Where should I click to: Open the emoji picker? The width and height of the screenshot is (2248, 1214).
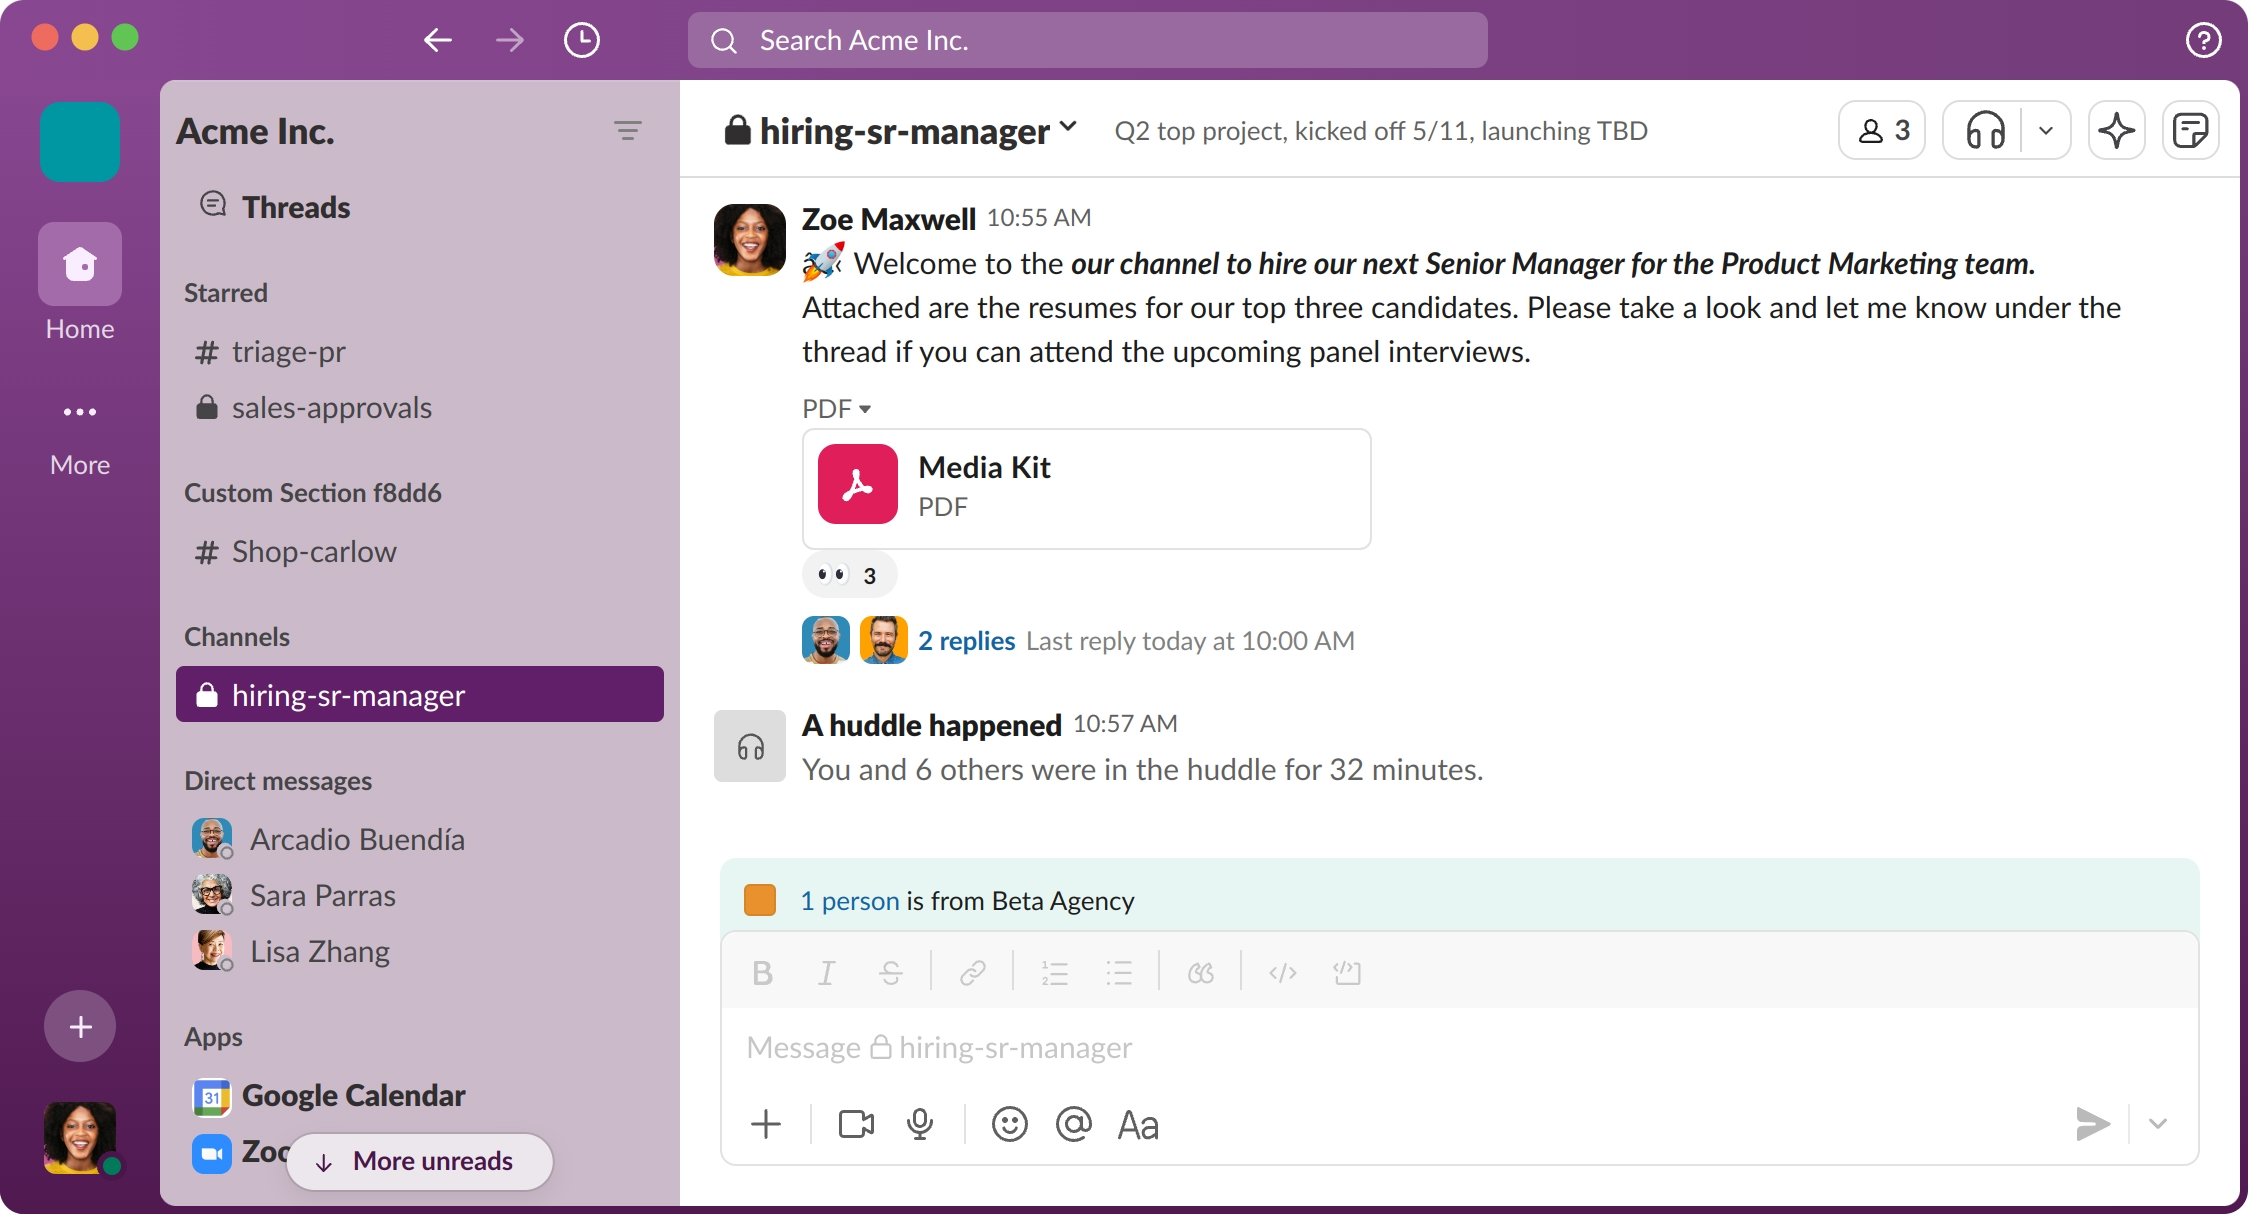1010,1124
